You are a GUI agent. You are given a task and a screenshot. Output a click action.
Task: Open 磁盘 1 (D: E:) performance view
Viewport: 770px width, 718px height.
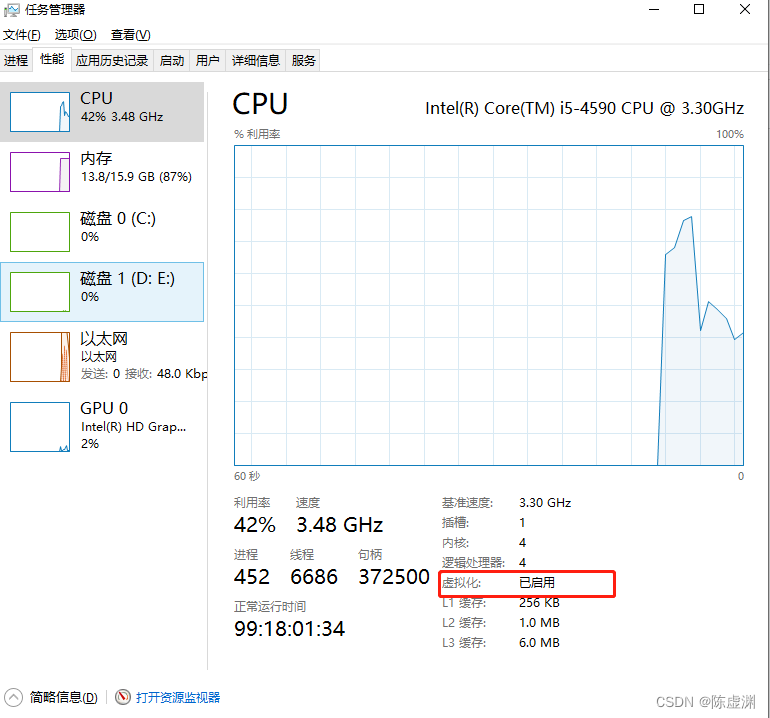(x=102, y=292)
